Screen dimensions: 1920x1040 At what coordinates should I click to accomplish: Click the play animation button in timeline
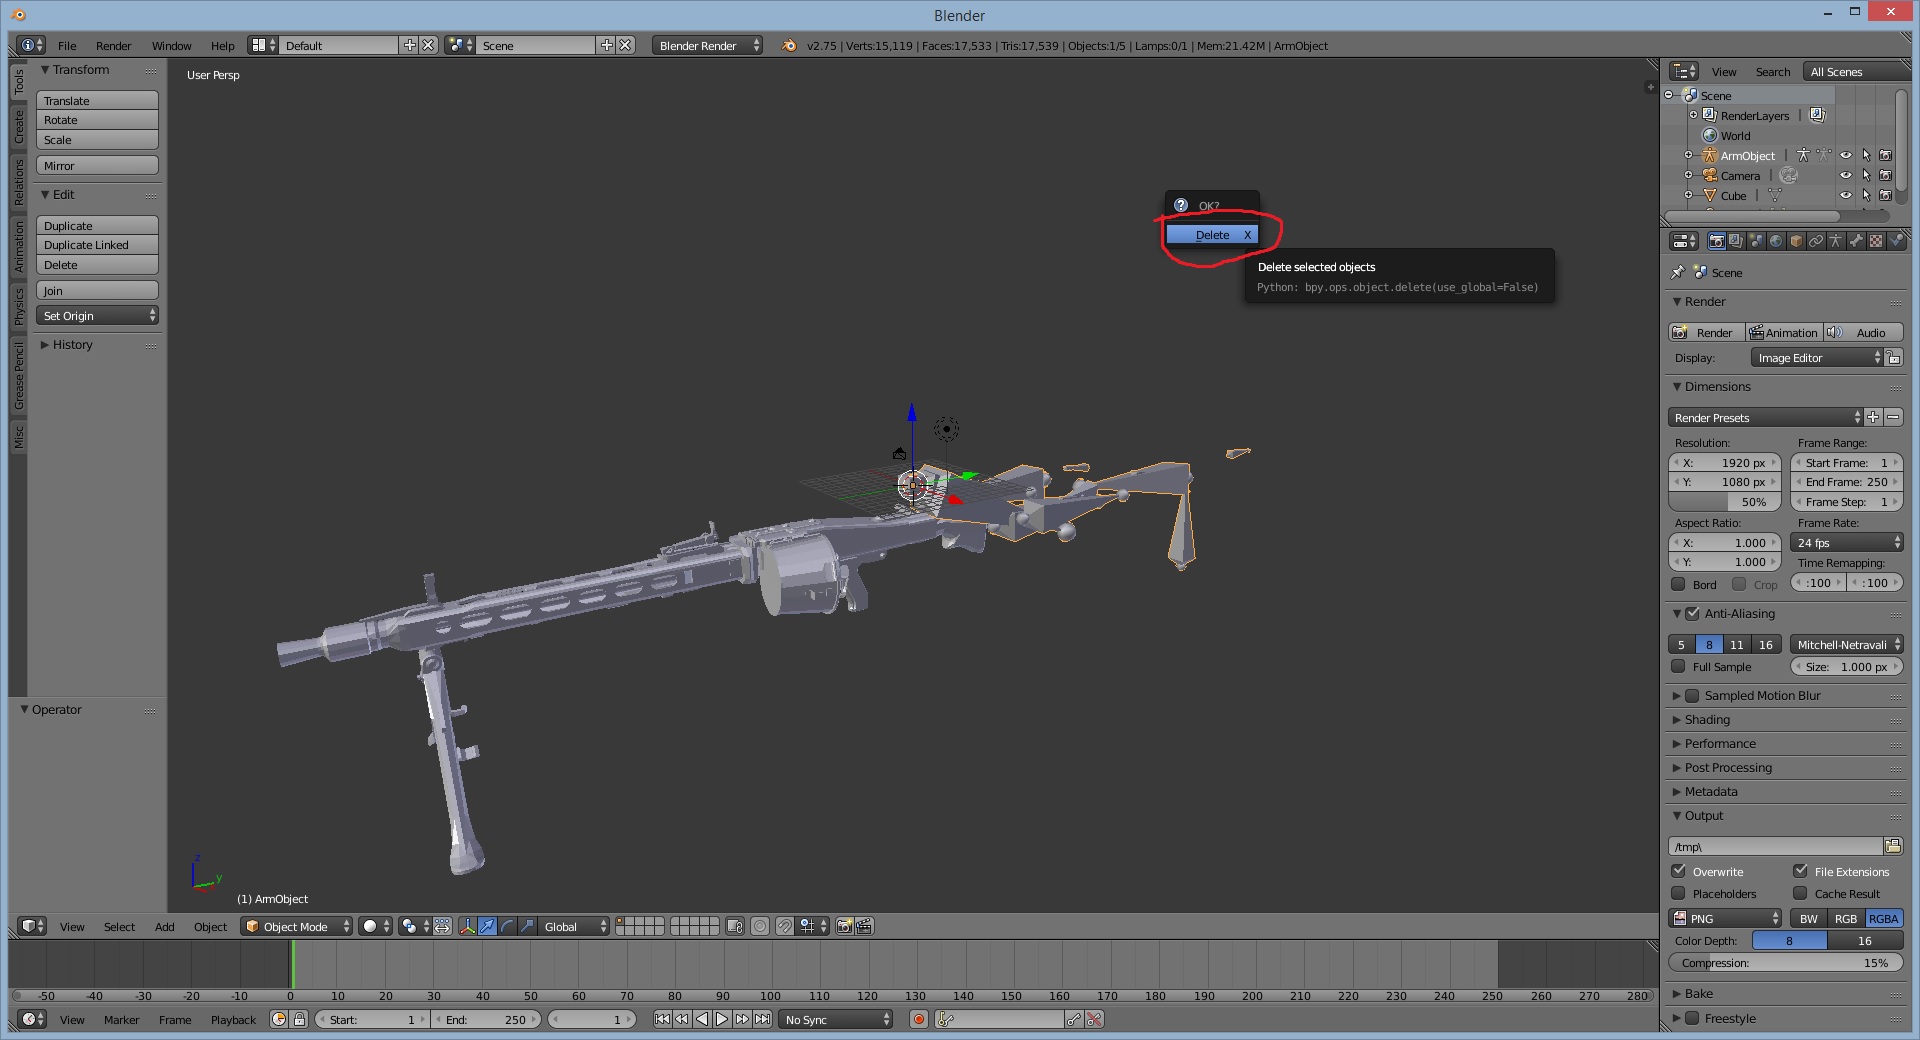pos(722,1019)
